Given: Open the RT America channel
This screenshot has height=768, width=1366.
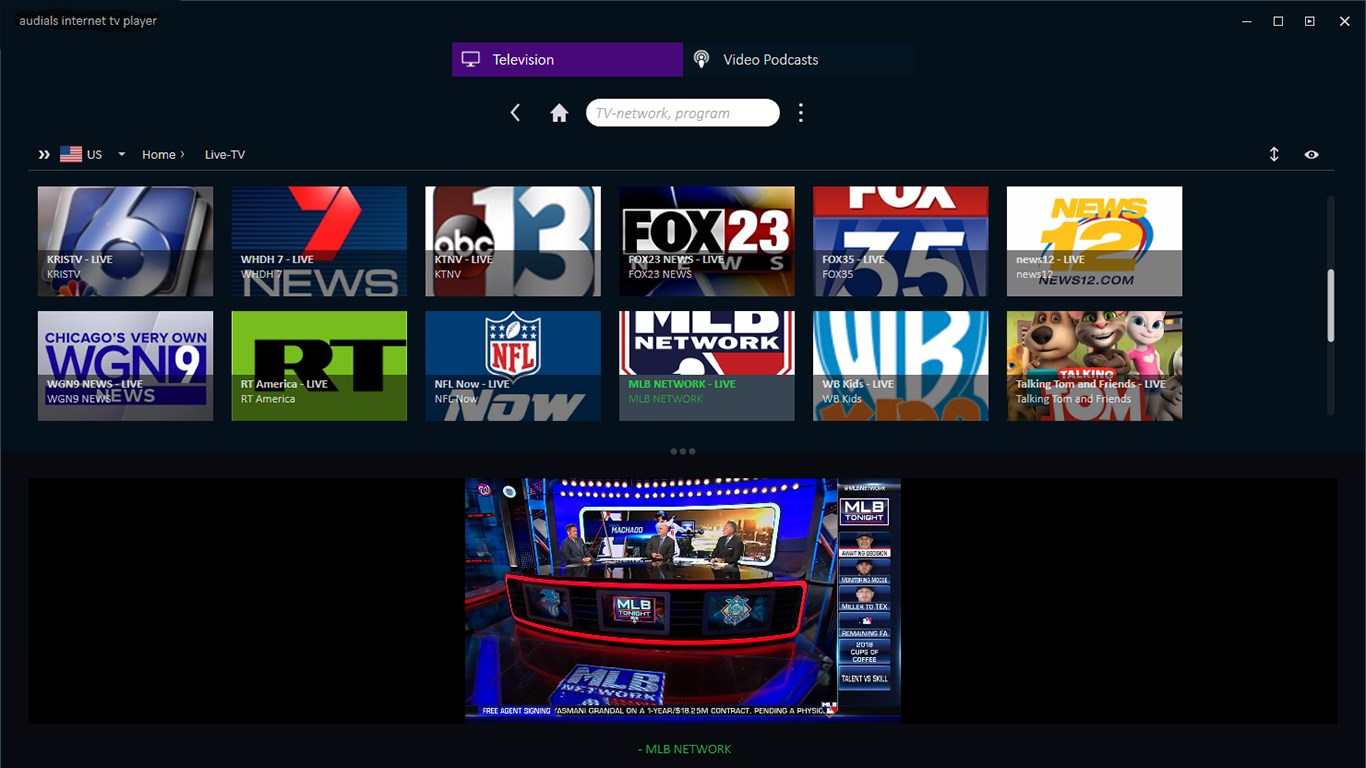Looking at the screenshot, I should (x=319, y=366).
